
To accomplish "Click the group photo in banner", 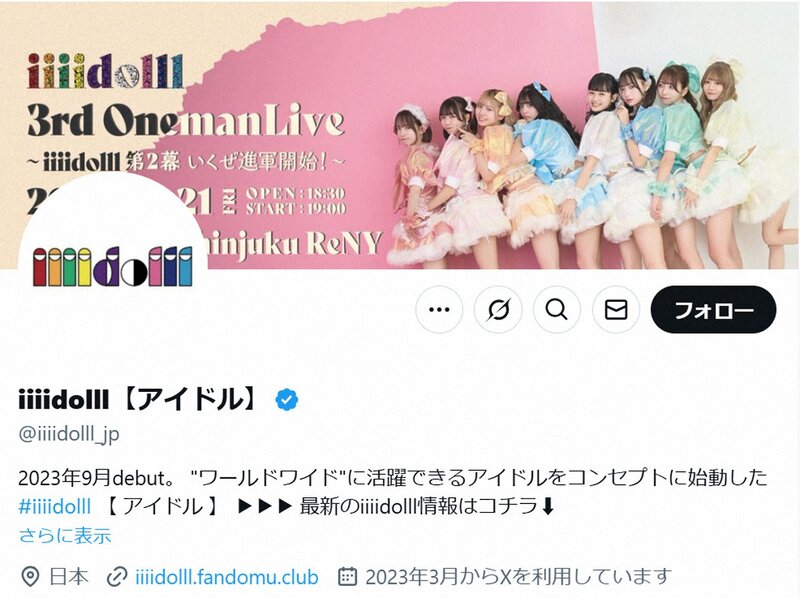I will (587, 163).
